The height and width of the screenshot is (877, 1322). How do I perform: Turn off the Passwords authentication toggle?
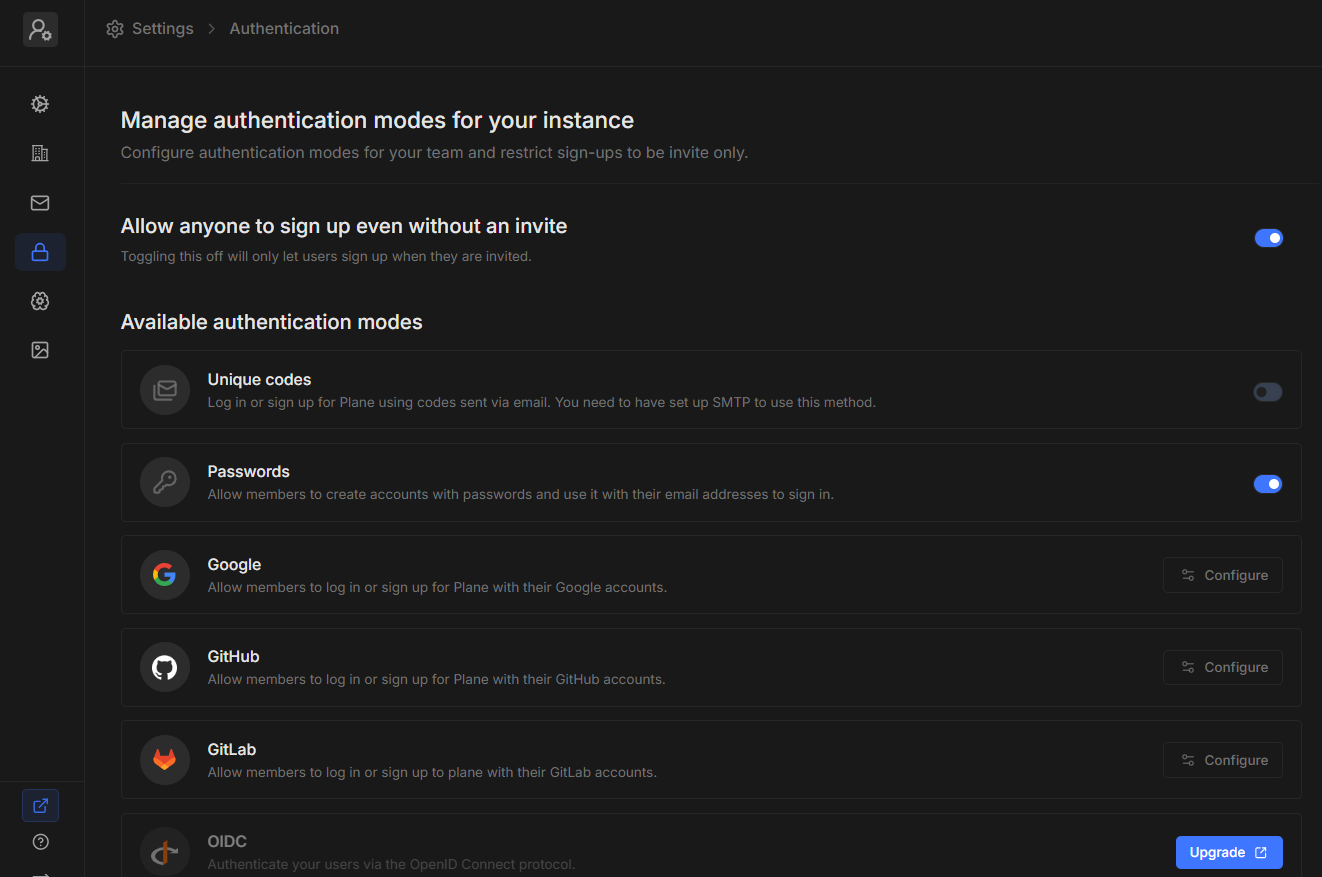coord(1267,484)
